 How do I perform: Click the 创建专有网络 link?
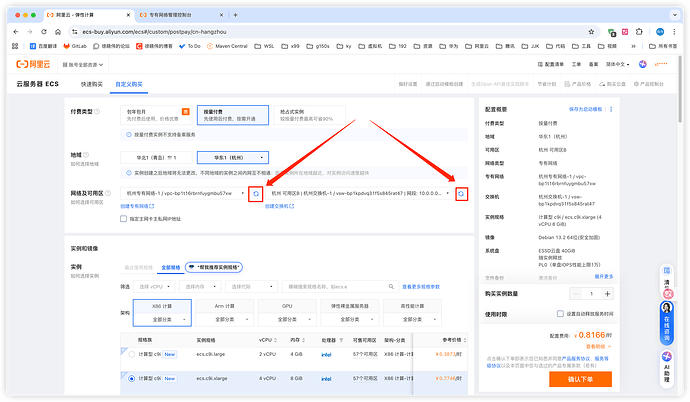point(137,206)
